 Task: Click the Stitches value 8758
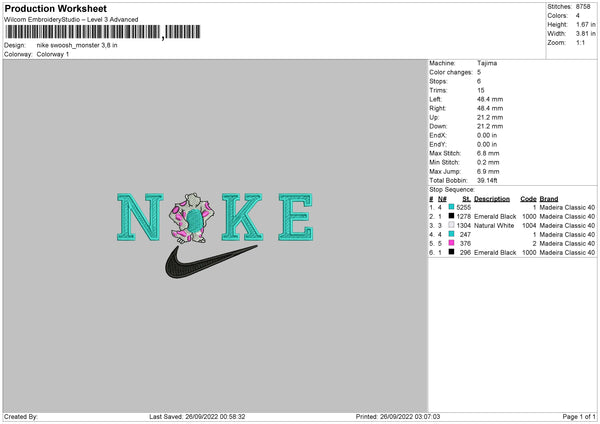pos(583,7)
